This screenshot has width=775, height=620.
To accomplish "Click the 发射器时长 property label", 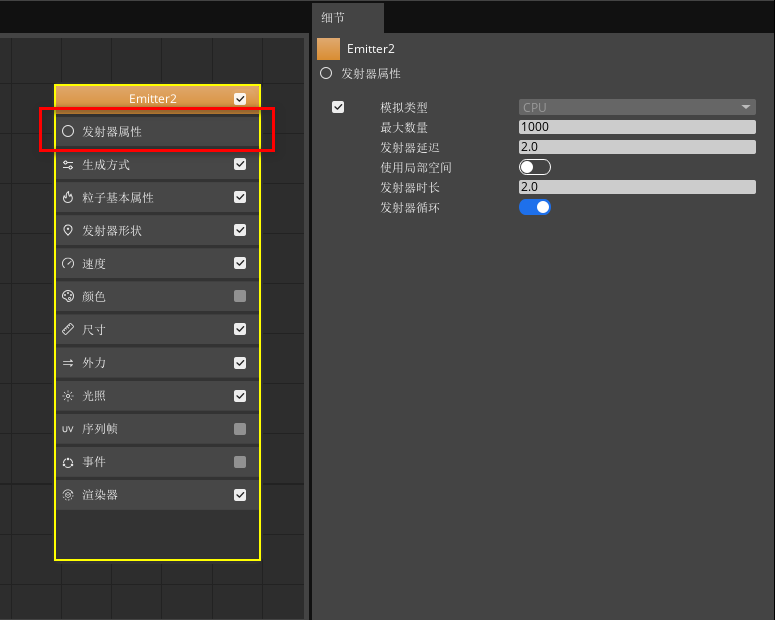I will point(410,187).
